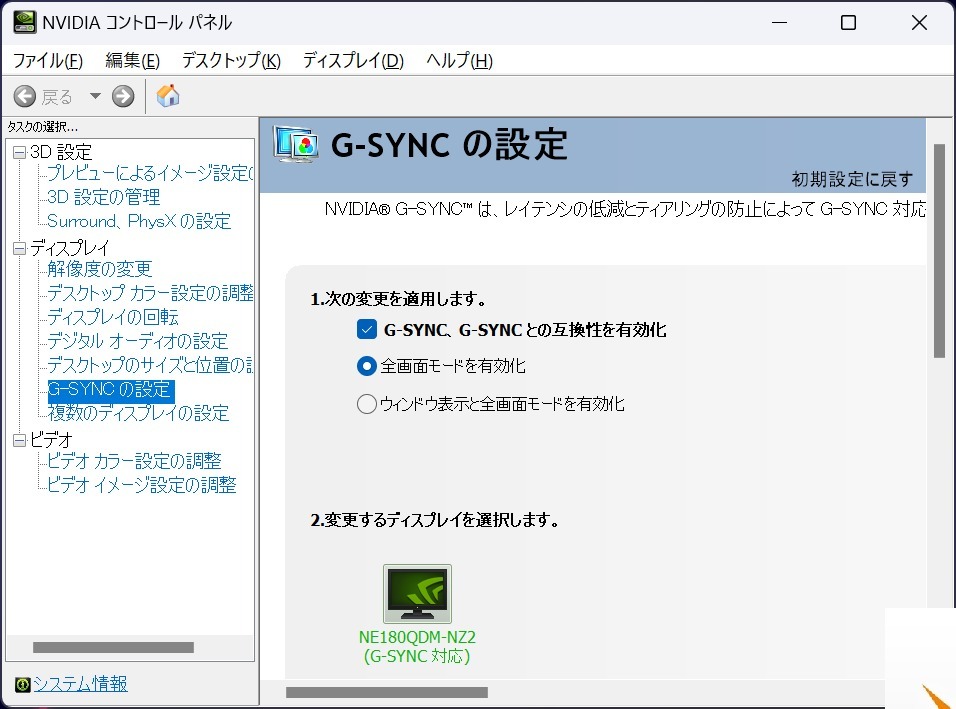Open the デスクトップ(K) menu

point(231,60)
